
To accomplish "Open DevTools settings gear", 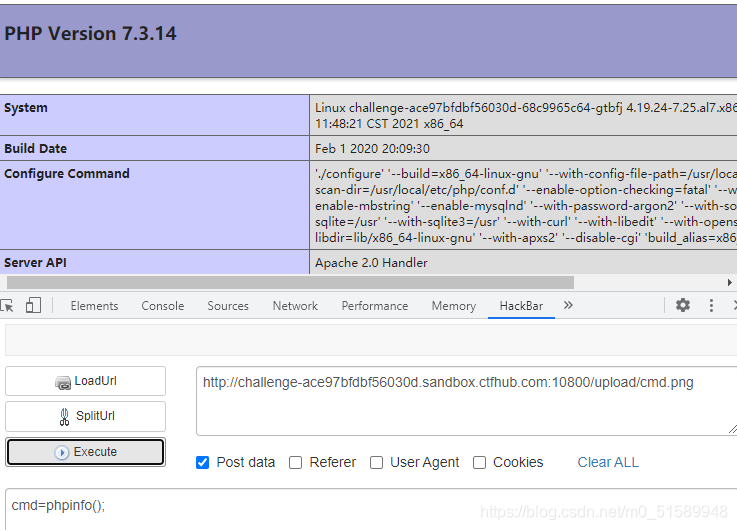I will pos(682,305).
